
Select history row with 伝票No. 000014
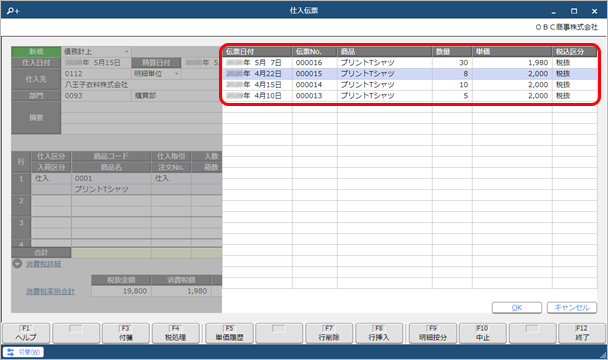point(410,85)
